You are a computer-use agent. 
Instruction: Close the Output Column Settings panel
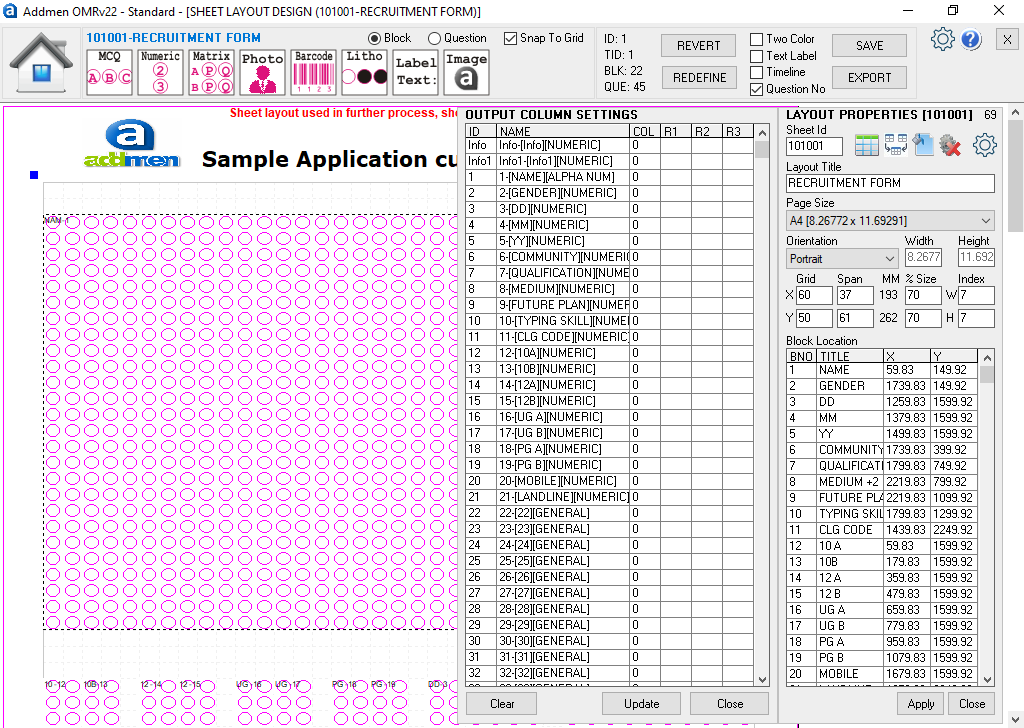729,704
